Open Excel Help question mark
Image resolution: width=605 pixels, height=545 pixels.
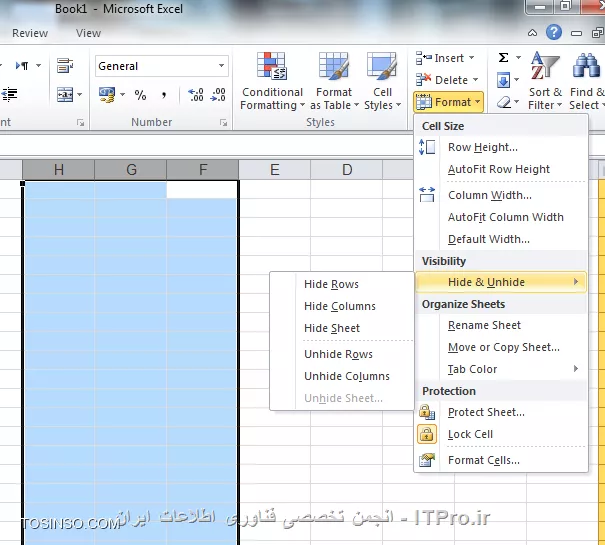pos(554,32)
